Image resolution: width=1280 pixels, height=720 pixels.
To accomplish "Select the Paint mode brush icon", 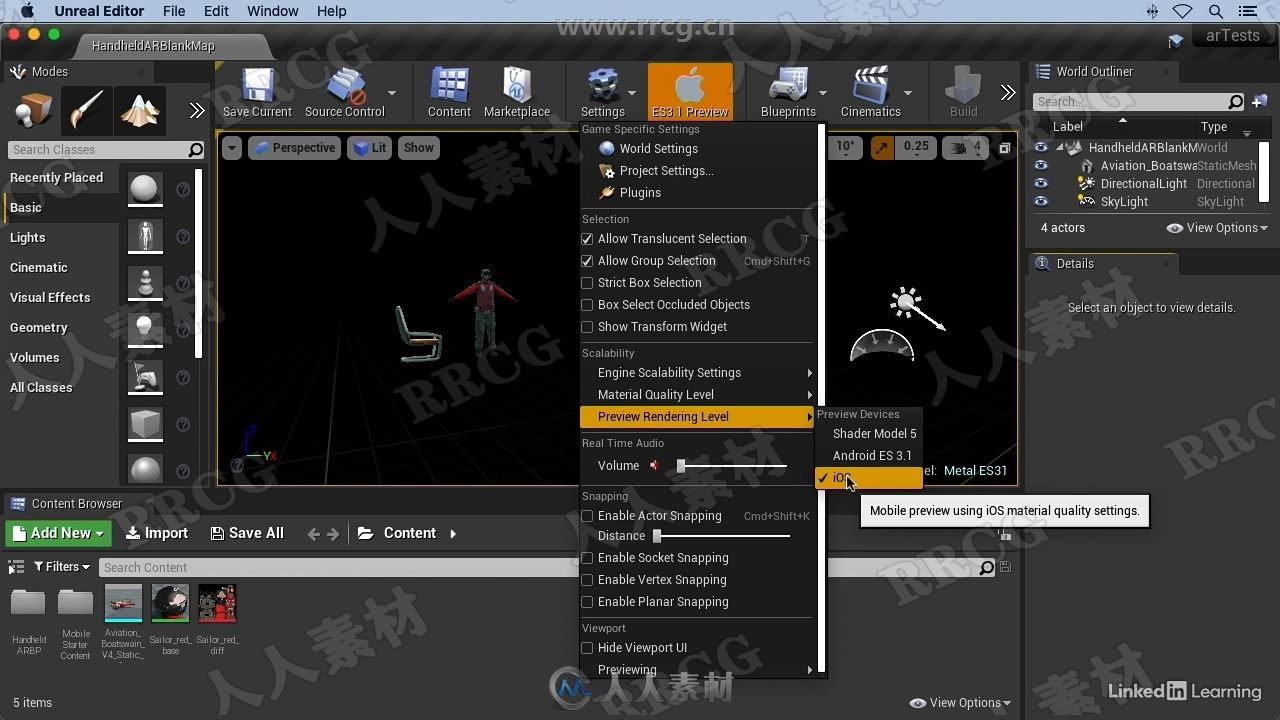I will pos(85,111).
